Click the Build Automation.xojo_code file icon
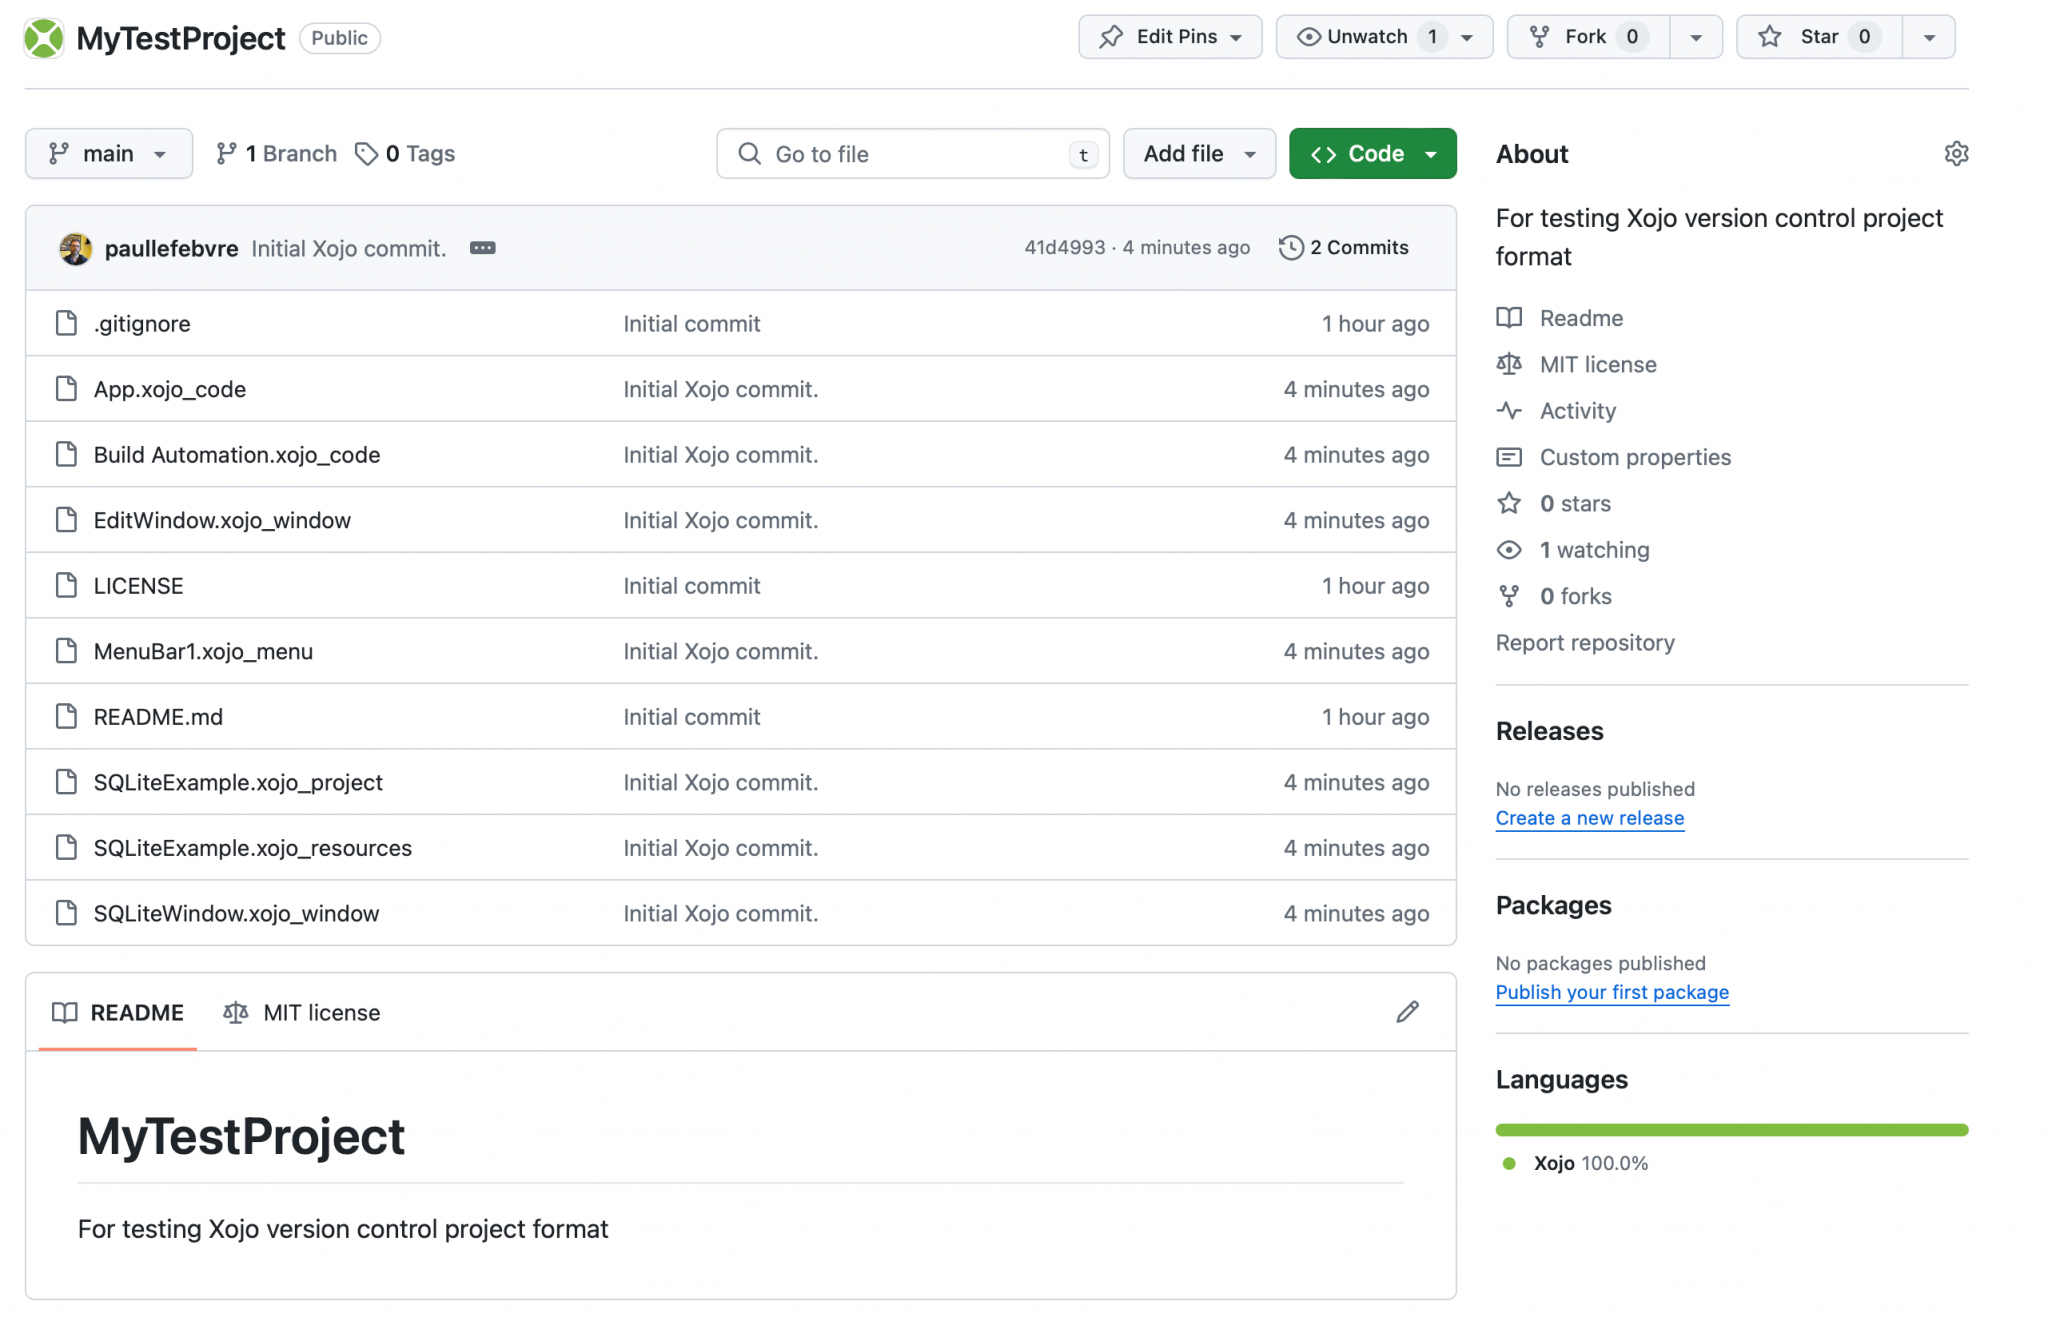Screen dimensions: 2048x1325 click(x=66, y=454)
